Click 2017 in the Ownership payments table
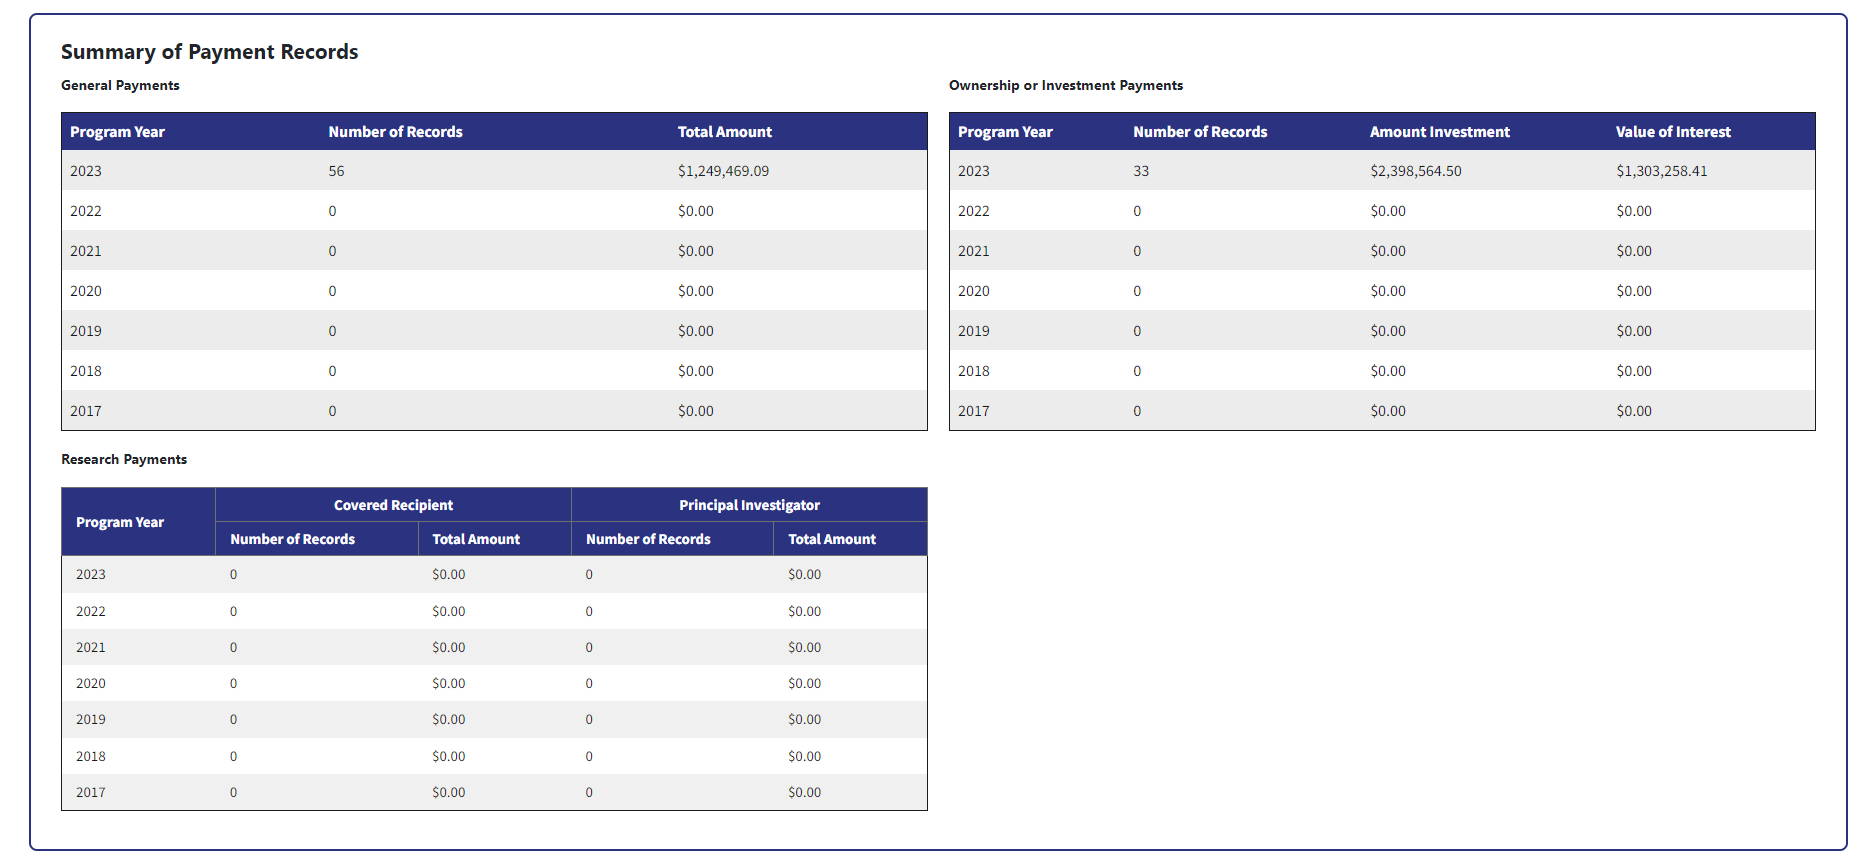The width and height of the screenshot is (1874, 860). click(x=974, y=411)
